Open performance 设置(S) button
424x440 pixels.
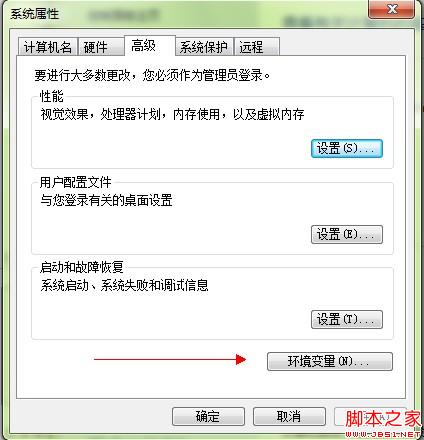click(x=347, y=149)
